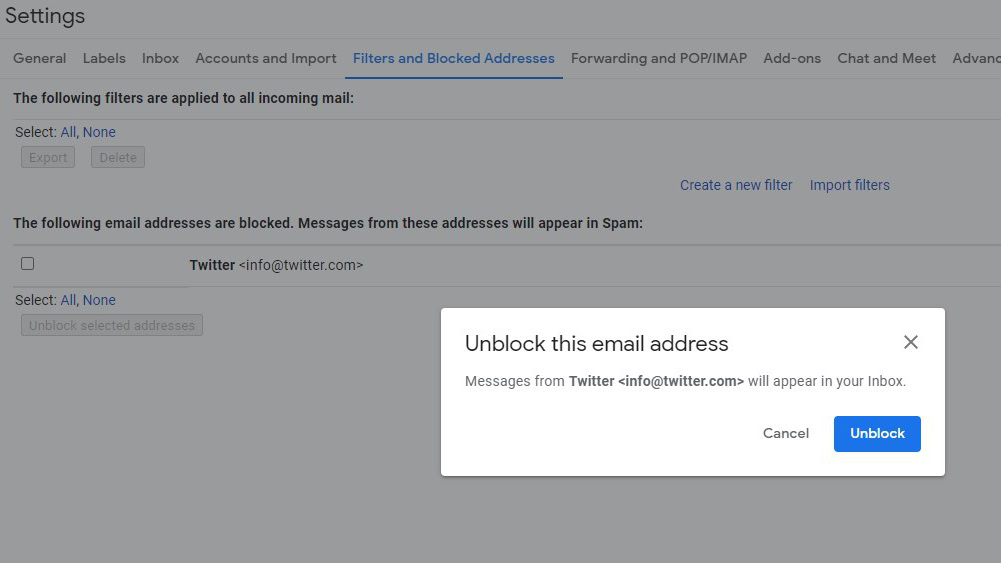The image size is (1001, 563).
Task: Confirm with the blue Unblock button
Action: (877, 433)
